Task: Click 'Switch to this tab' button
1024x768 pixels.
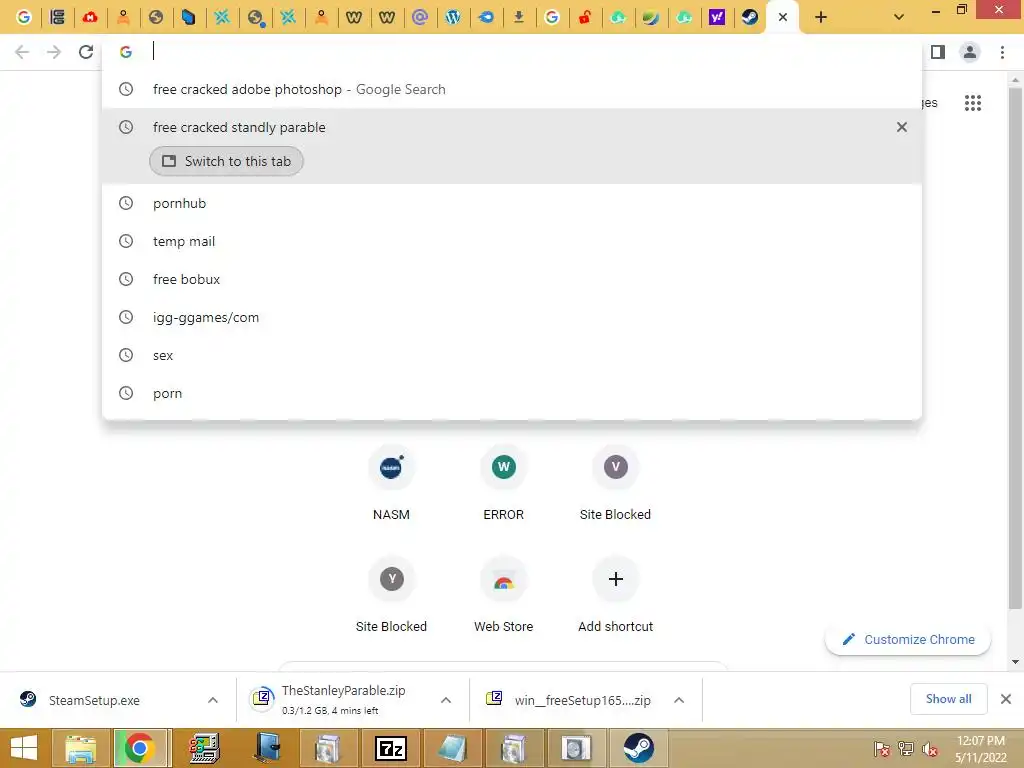Action: tap(226, 161)
